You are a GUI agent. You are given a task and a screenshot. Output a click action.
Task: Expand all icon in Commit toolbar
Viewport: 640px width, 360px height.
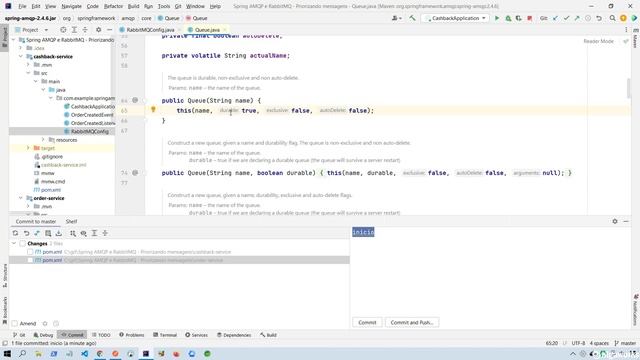point(94,233)
